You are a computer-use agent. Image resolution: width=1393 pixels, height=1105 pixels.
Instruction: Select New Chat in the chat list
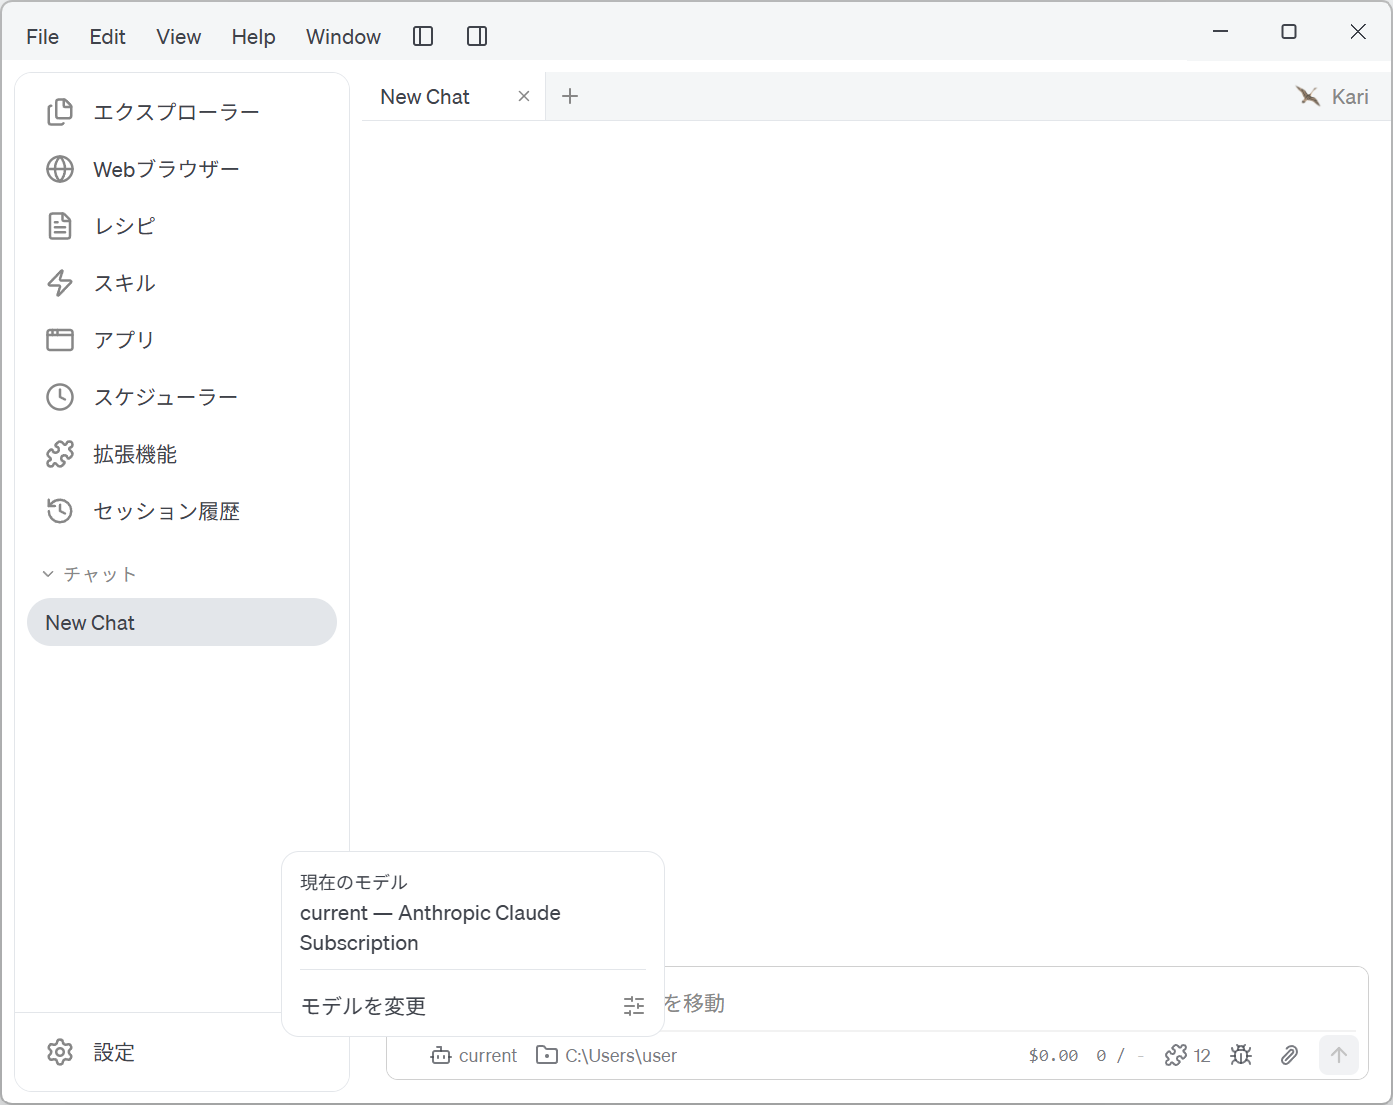[182, 622]
